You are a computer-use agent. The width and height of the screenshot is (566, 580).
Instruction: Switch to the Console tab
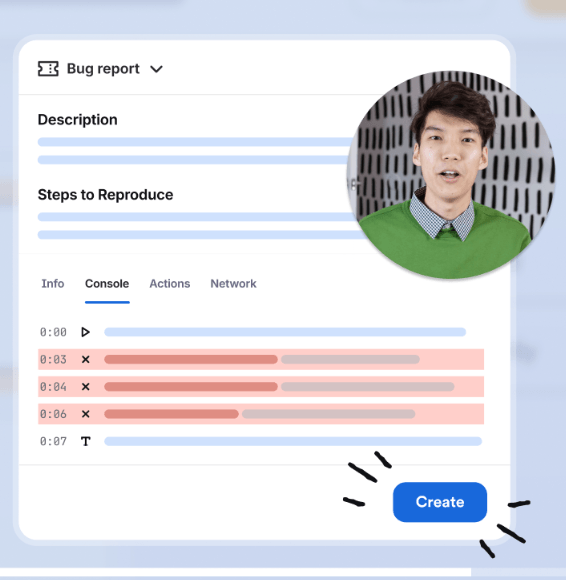coord(107,284)
